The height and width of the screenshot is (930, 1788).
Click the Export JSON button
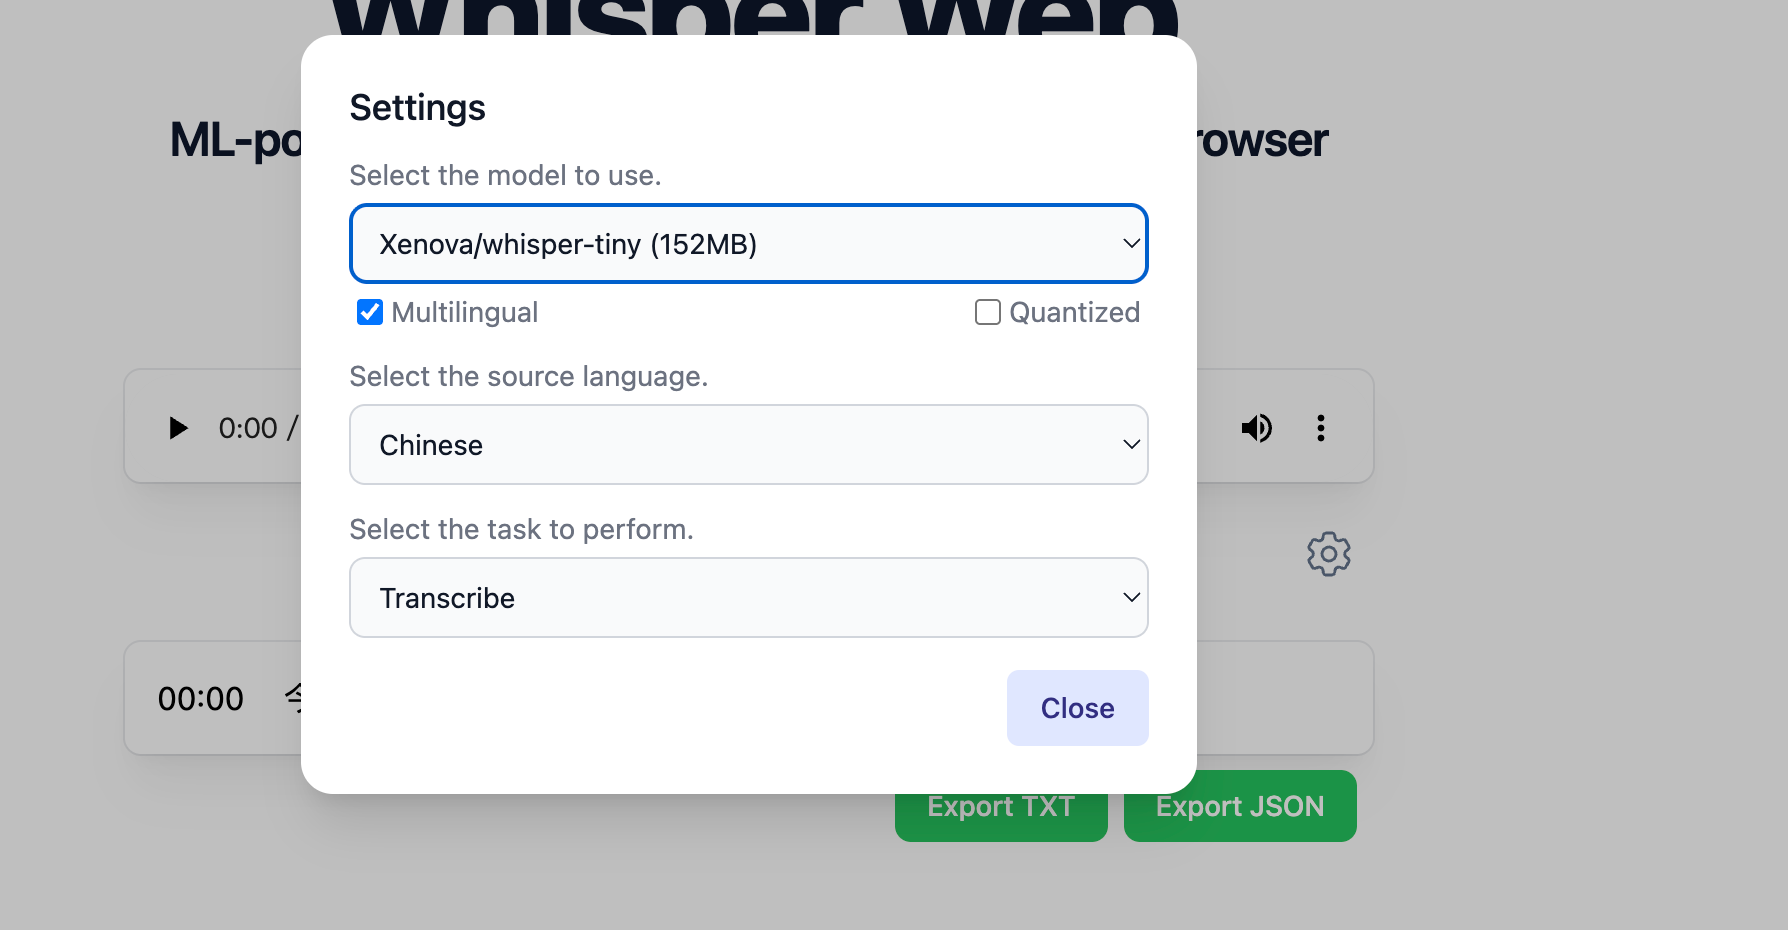coord(1240,806)
